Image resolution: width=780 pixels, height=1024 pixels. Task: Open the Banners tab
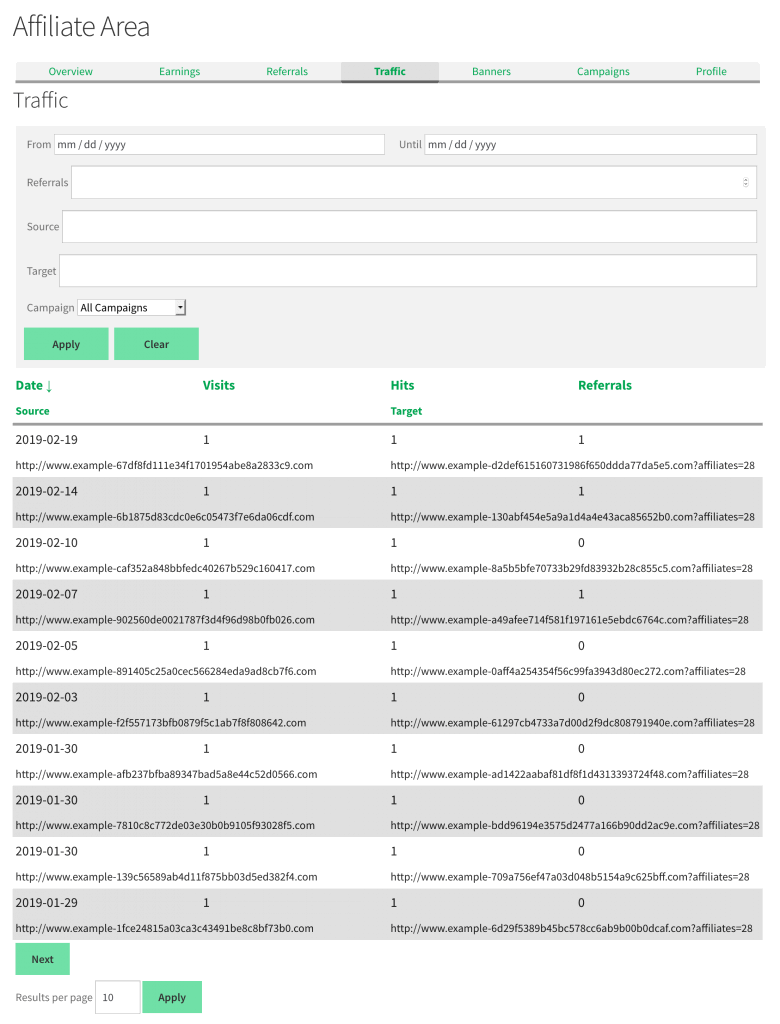click(x=491, y=71)
